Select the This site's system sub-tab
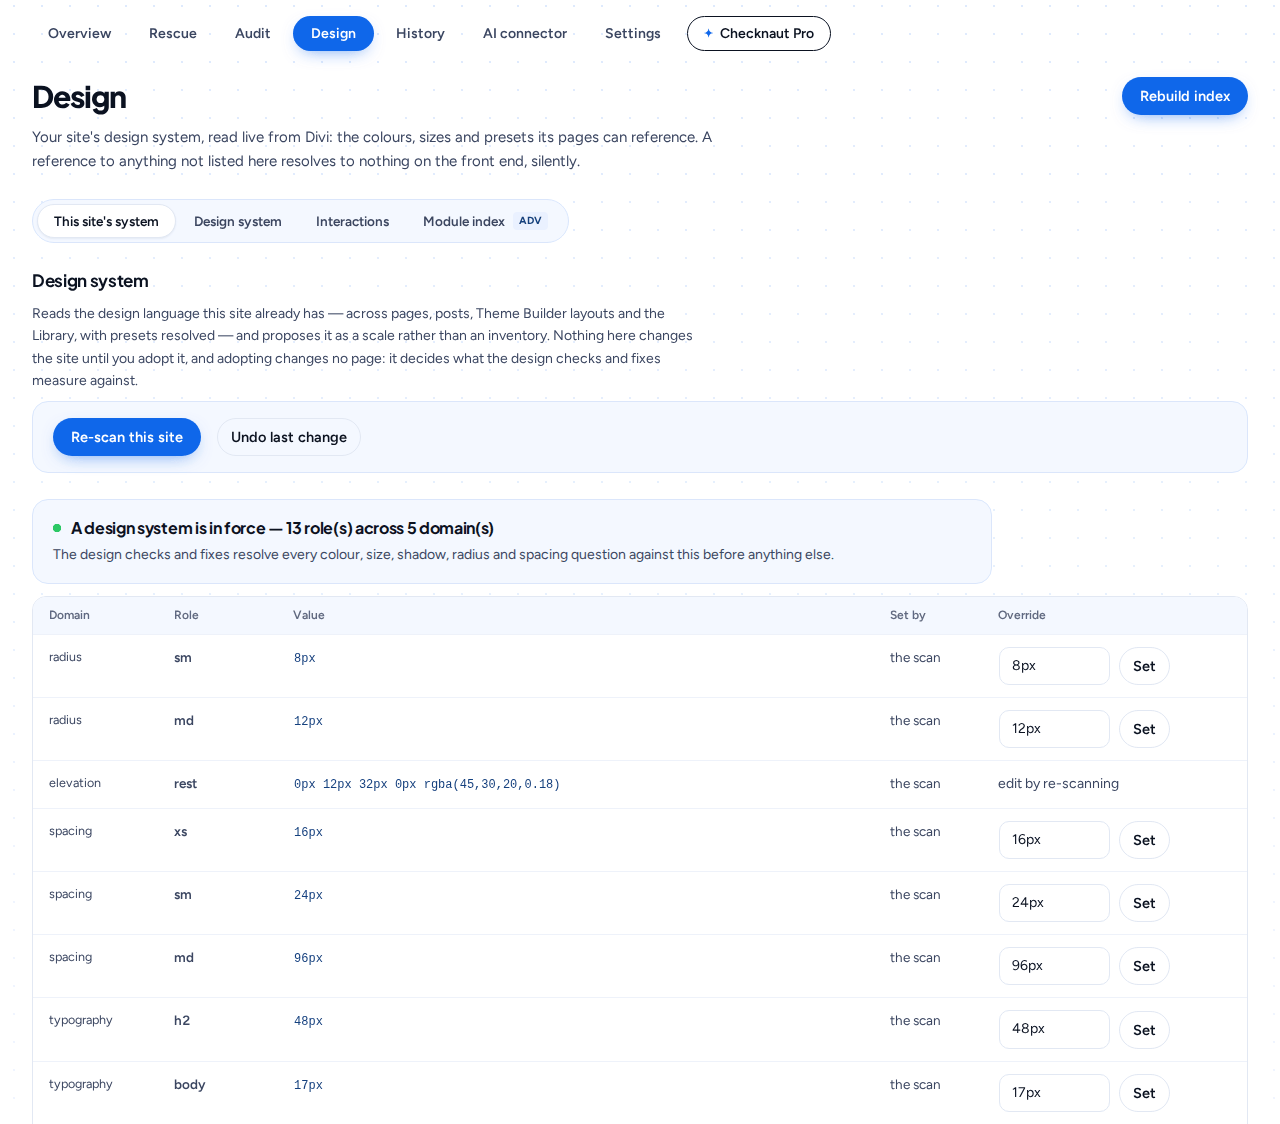Image resolution: width=1280 pixels, height=1124 pixels. pos(106,221)
